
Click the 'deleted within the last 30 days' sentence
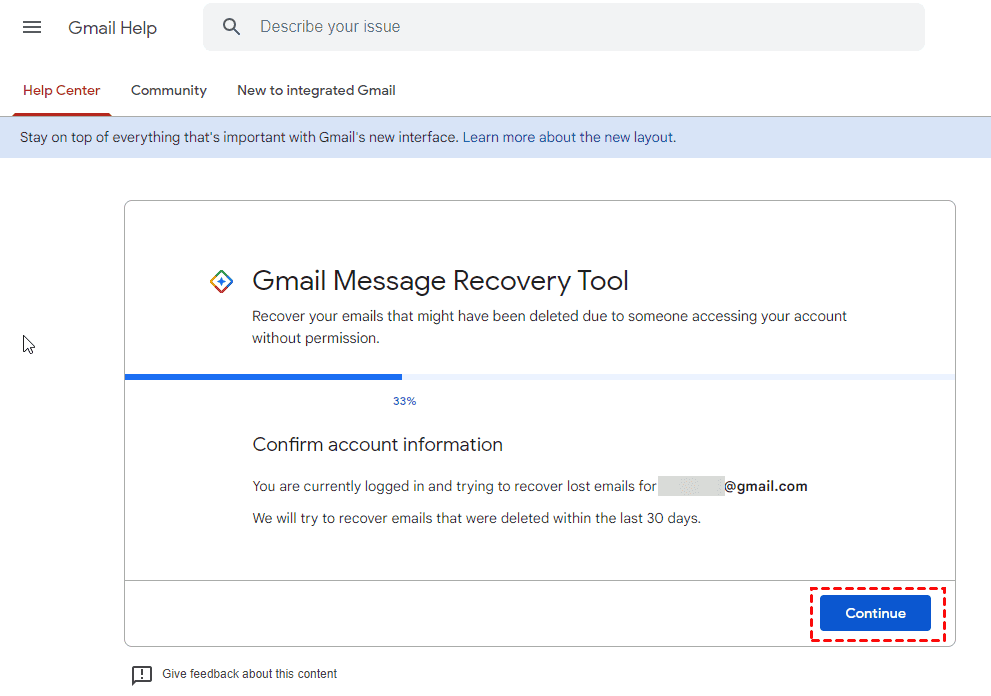[477, 518]
